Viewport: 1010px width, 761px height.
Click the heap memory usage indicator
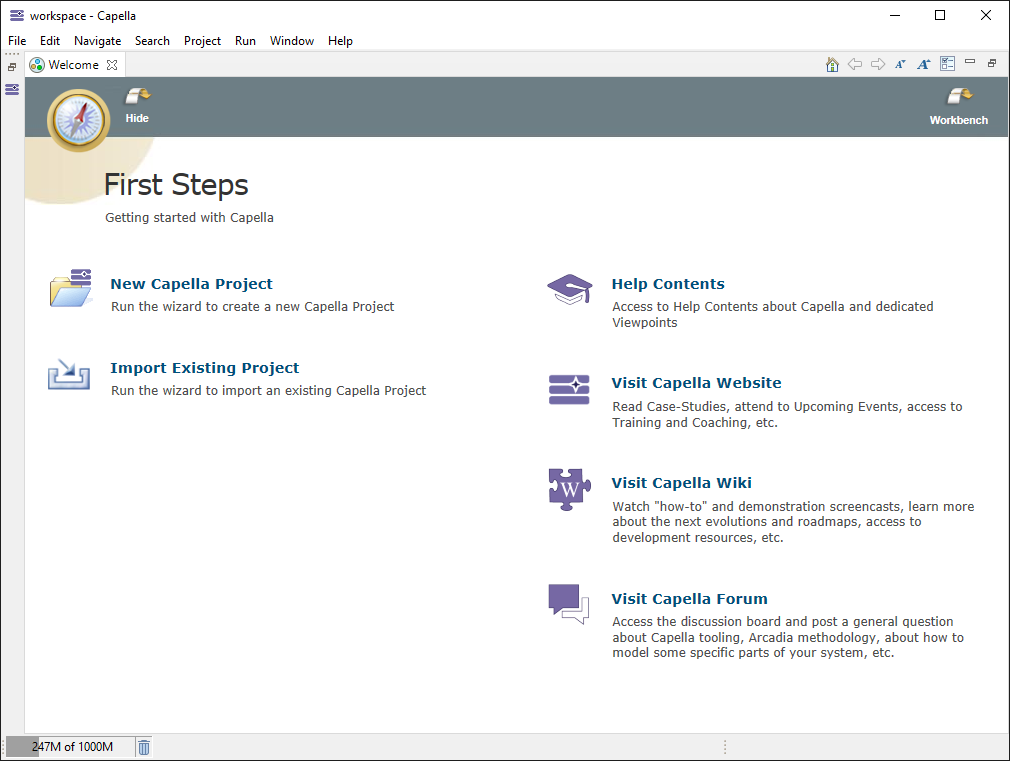[x=70, y=746]
